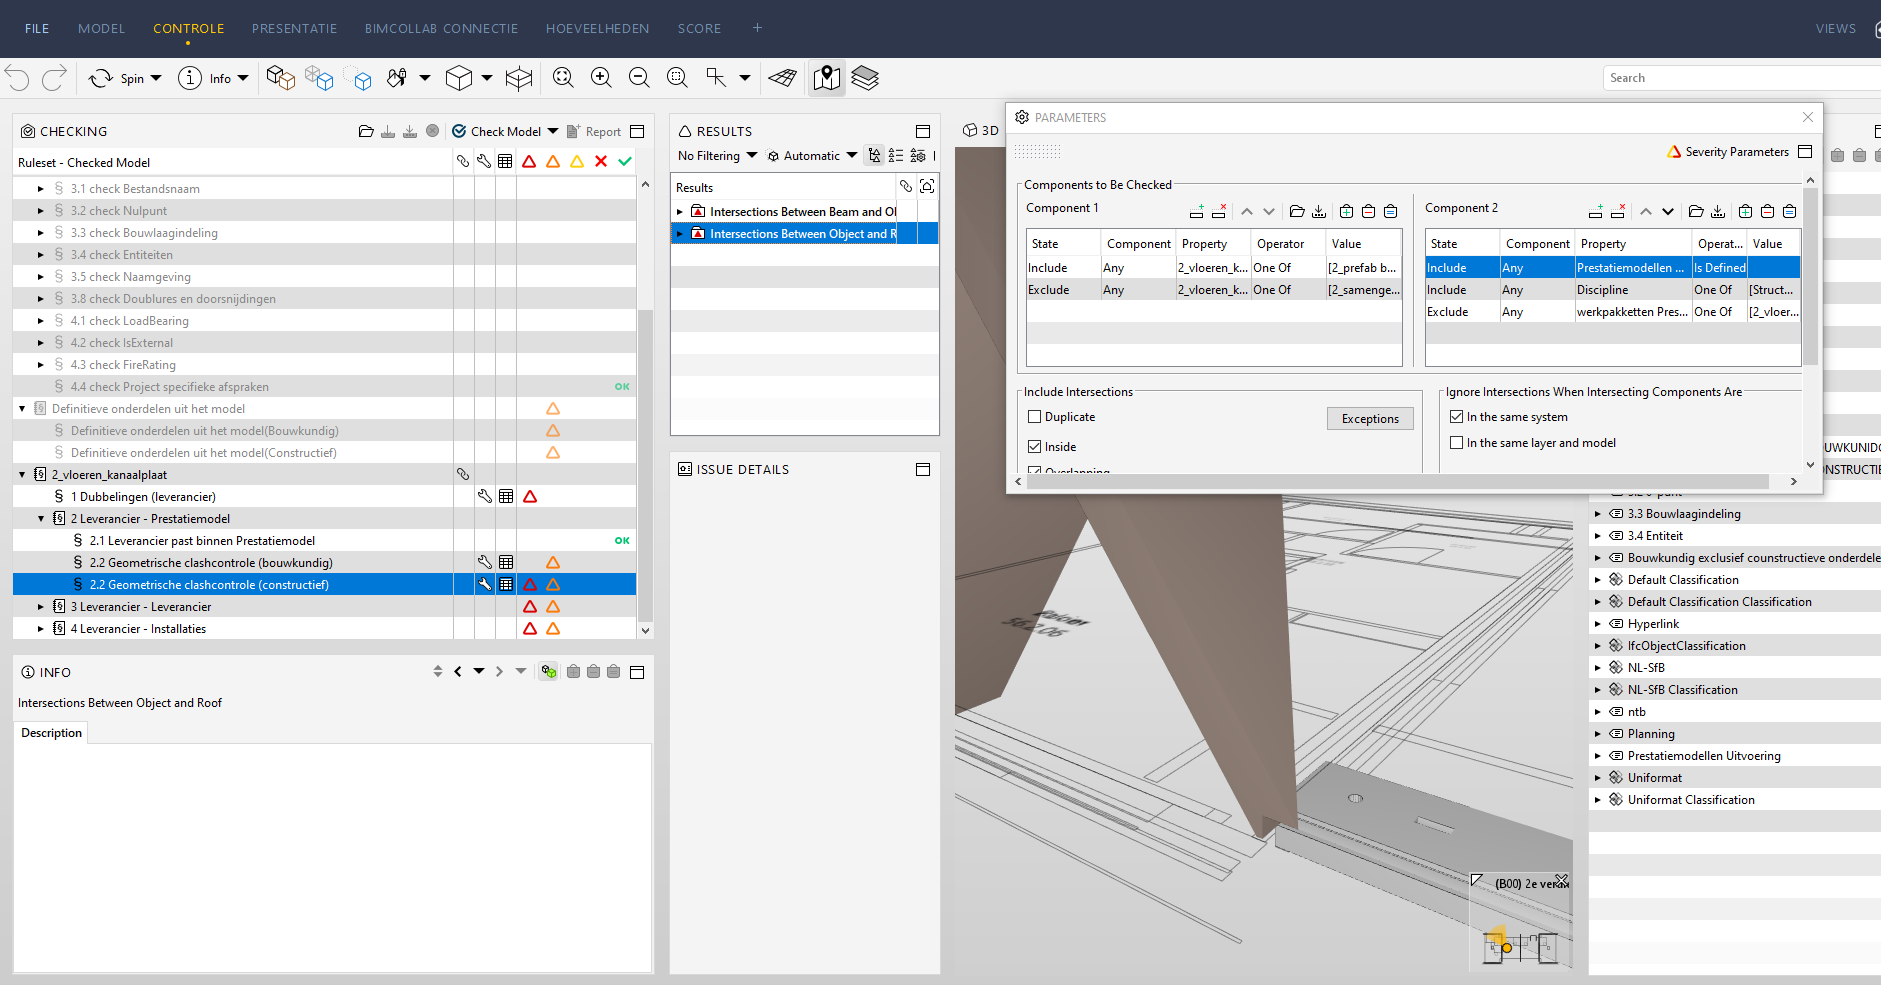Switch to the MODEL tab
The width and height of the screenshot is (1881, 985).
pyautogui.click(x=102, y=28)
